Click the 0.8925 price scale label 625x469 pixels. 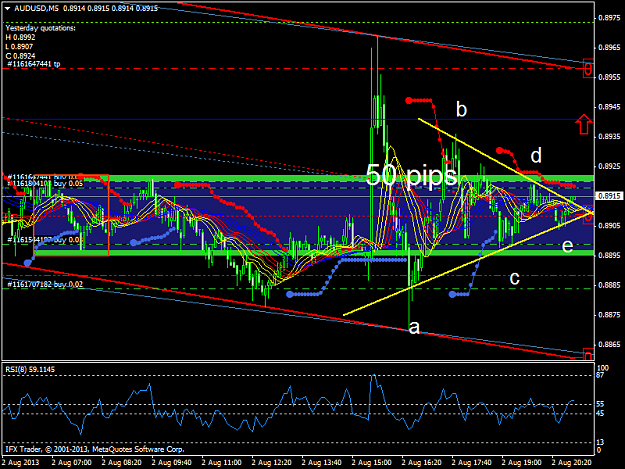pos(609,166)
